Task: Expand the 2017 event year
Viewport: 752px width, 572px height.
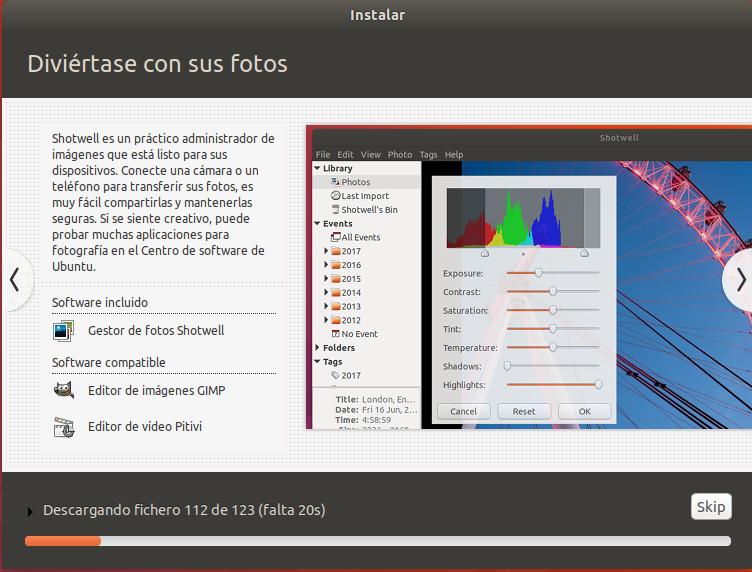Action: pos(326,251)
